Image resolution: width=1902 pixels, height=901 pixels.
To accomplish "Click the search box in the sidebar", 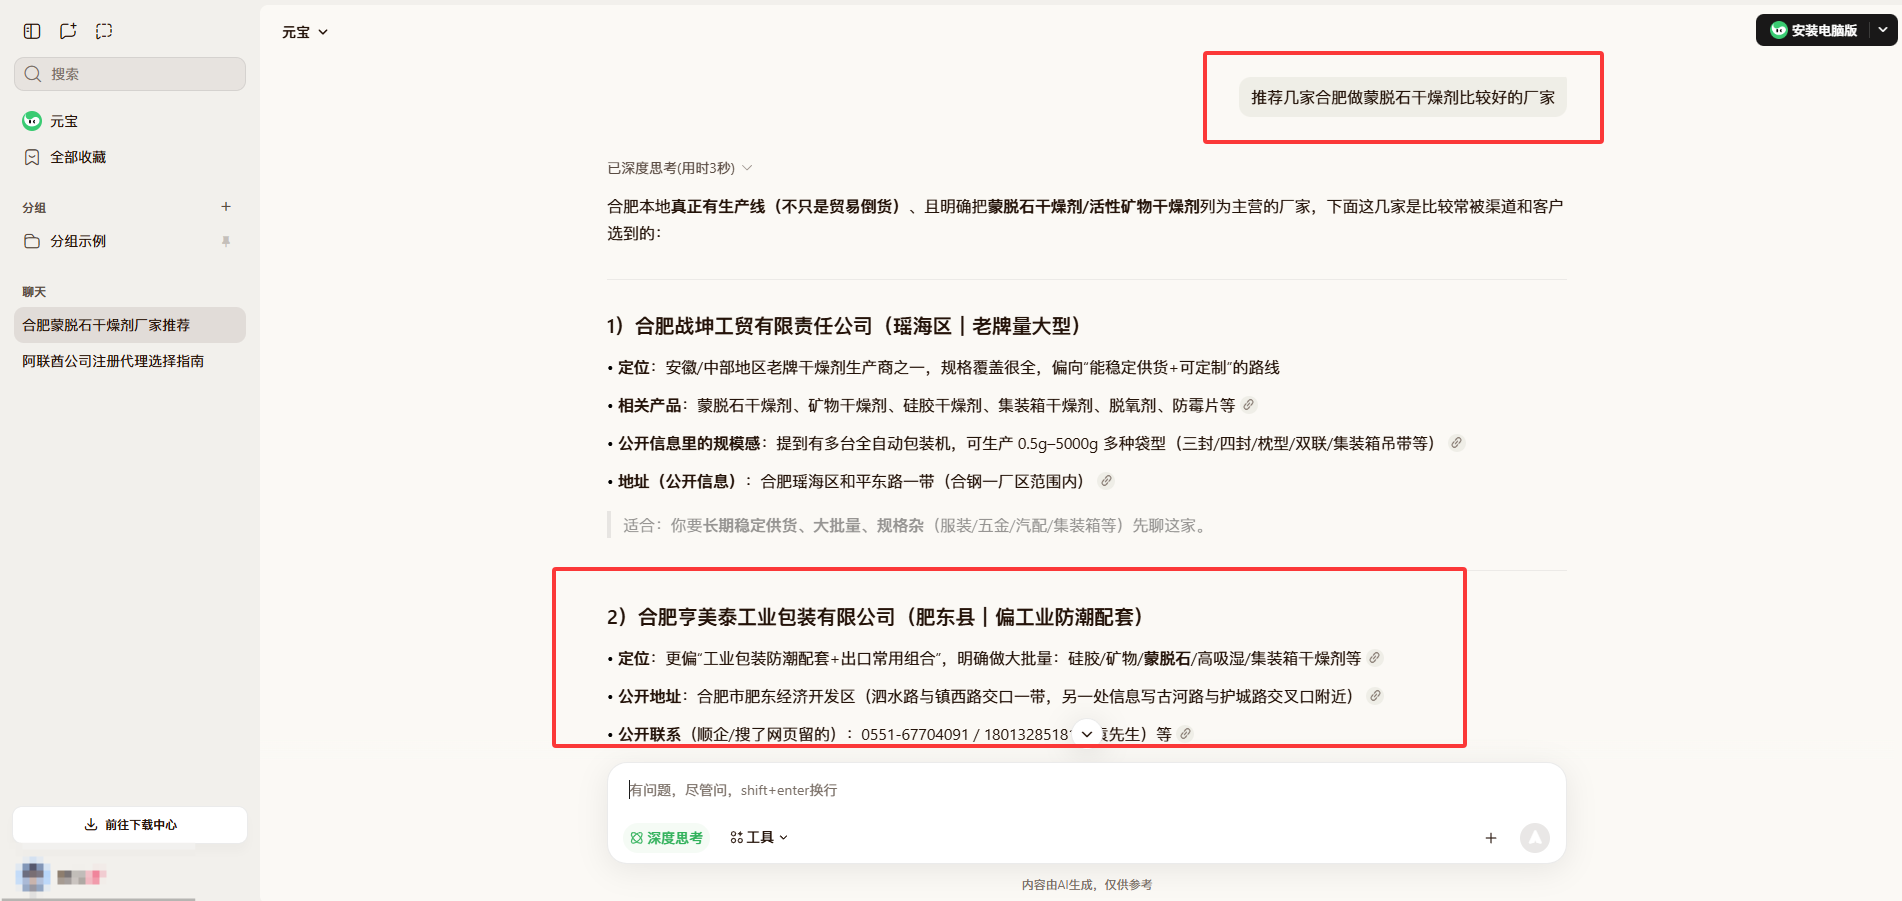I will point(130,74).
